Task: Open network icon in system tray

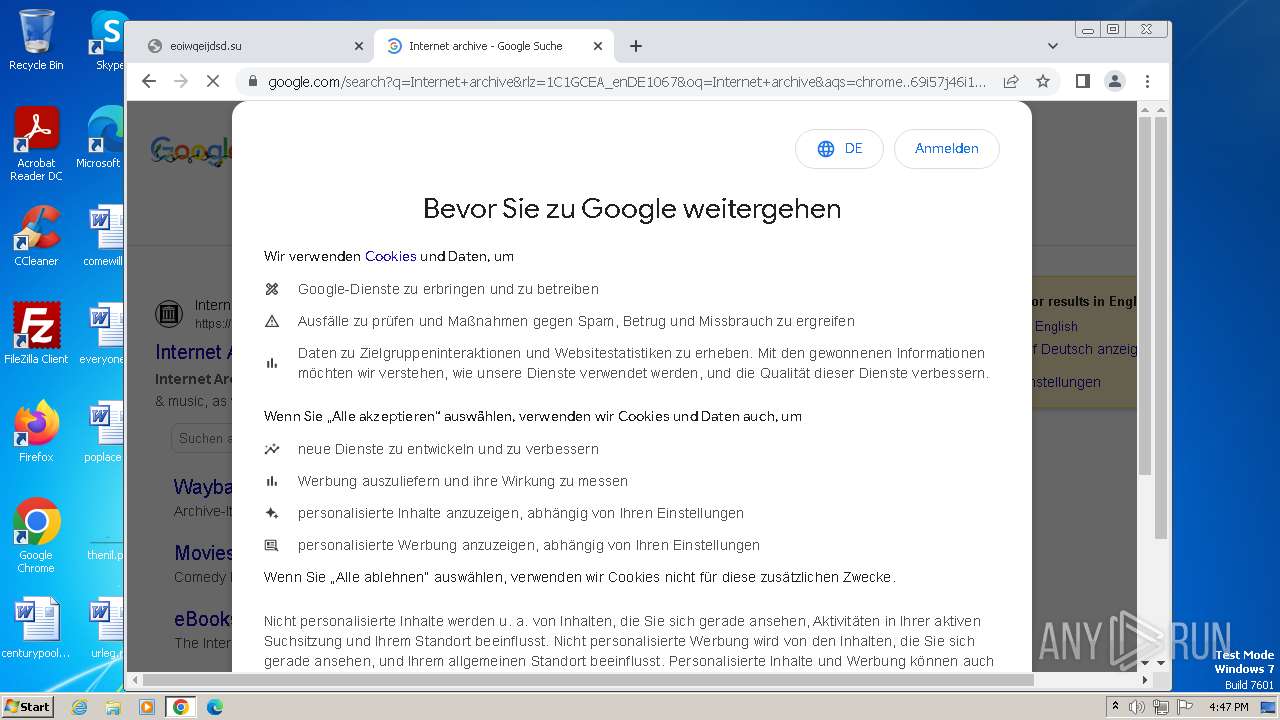Action: coord(1160,707)
